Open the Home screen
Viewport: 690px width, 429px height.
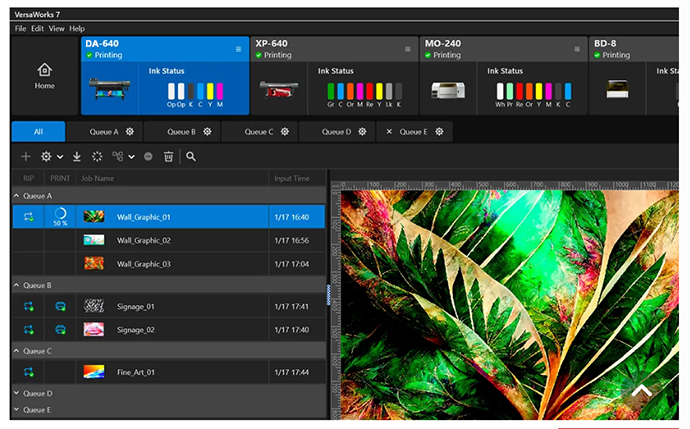pos(44,76)
